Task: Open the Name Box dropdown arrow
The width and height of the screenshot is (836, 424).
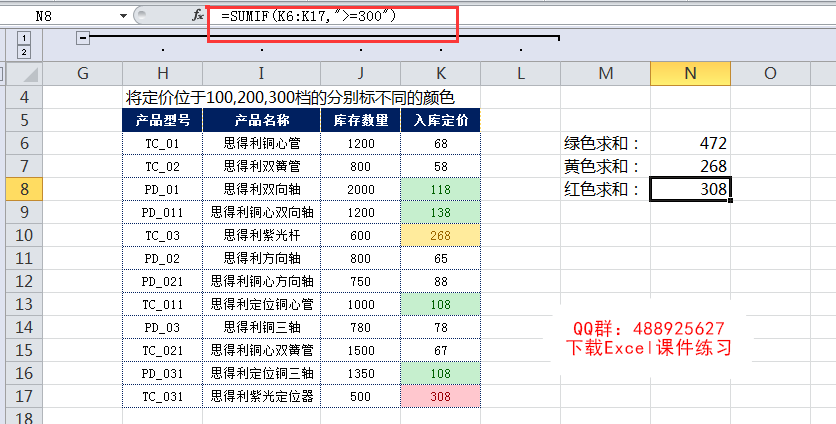Action: (123, 16)
